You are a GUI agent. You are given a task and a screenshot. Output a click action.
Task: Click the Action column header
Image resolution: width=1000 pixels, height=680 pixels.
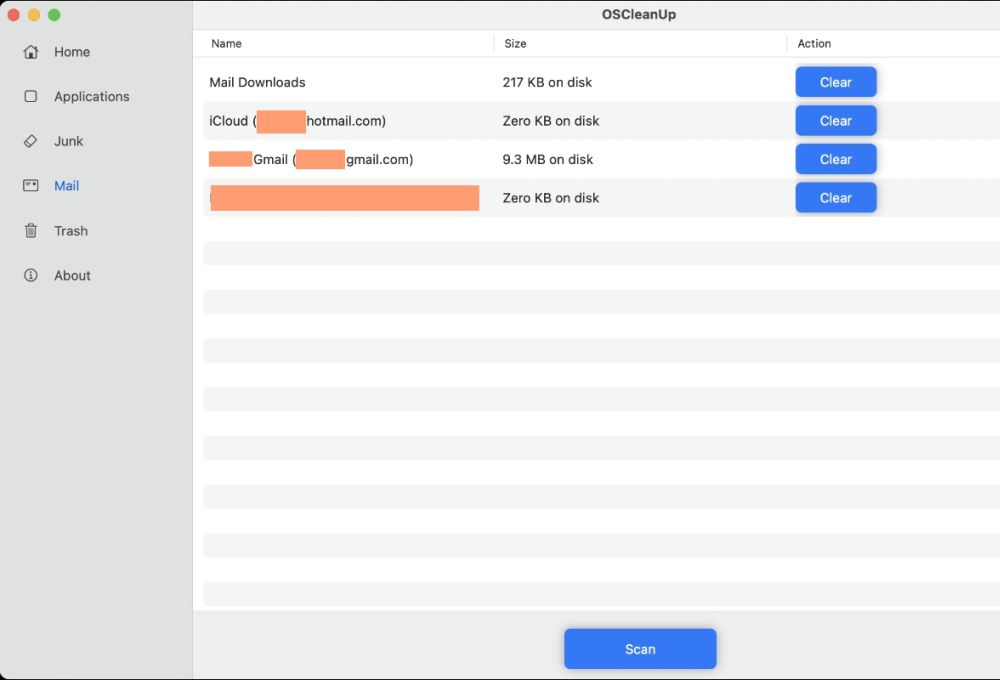click(x=814, y=44)
